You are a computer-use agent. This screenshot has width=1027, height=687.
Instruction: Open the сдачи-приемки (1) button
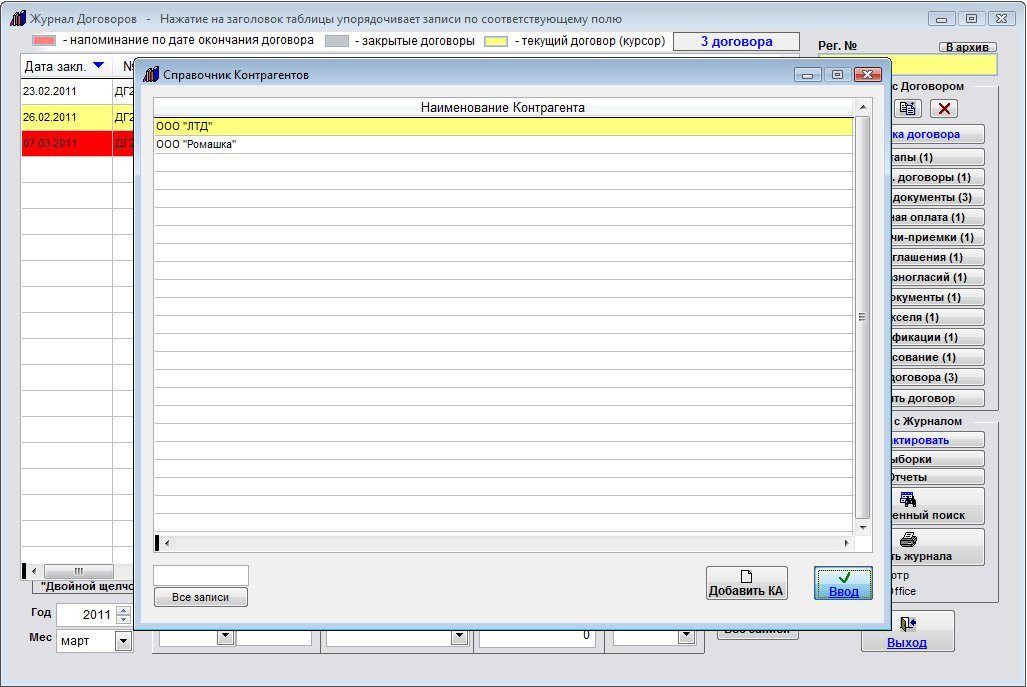coord(937,237)
